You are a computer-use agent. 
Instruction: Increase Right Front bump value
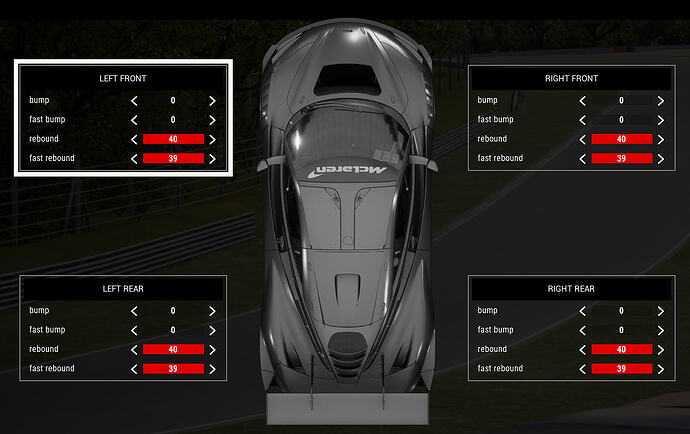click(x=661, y=101)
